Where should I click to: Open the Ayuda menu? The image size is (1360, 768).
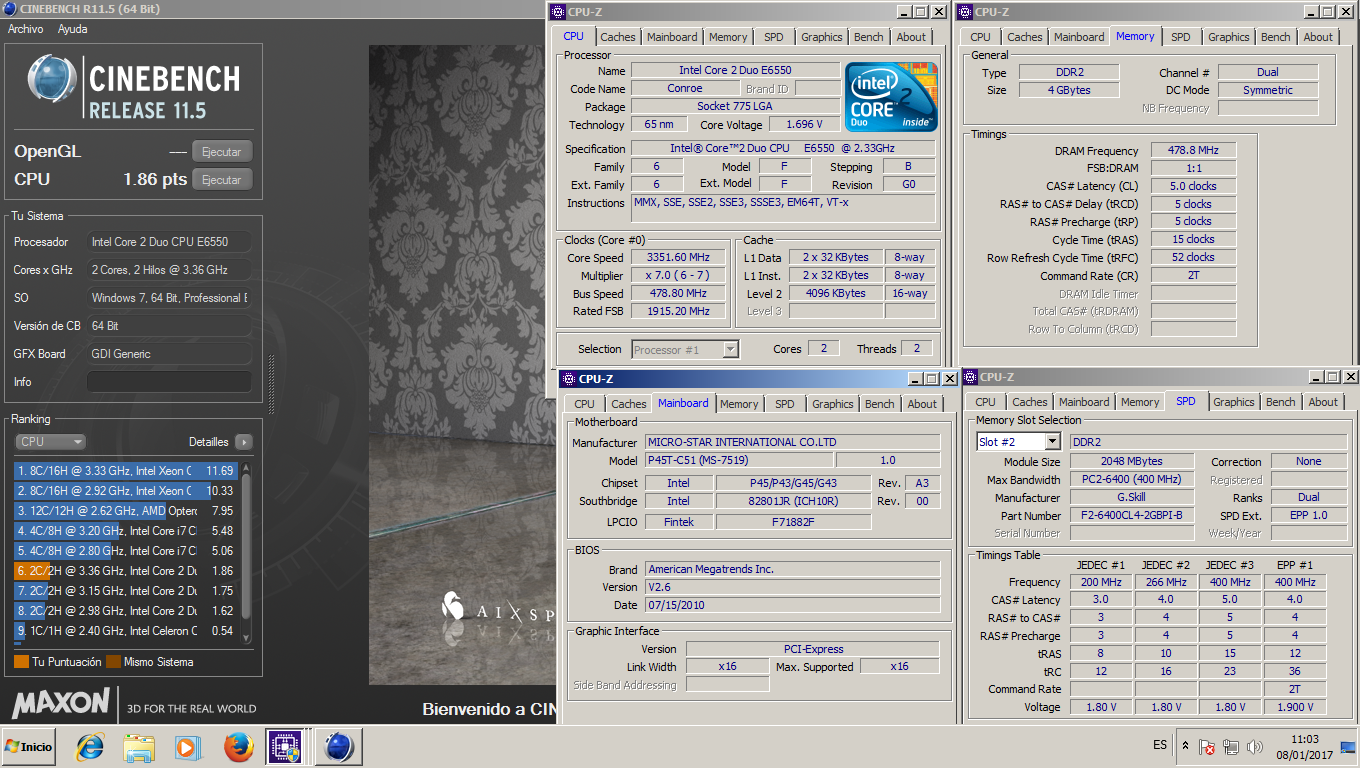pyautogui.click(x=72, y=29)
